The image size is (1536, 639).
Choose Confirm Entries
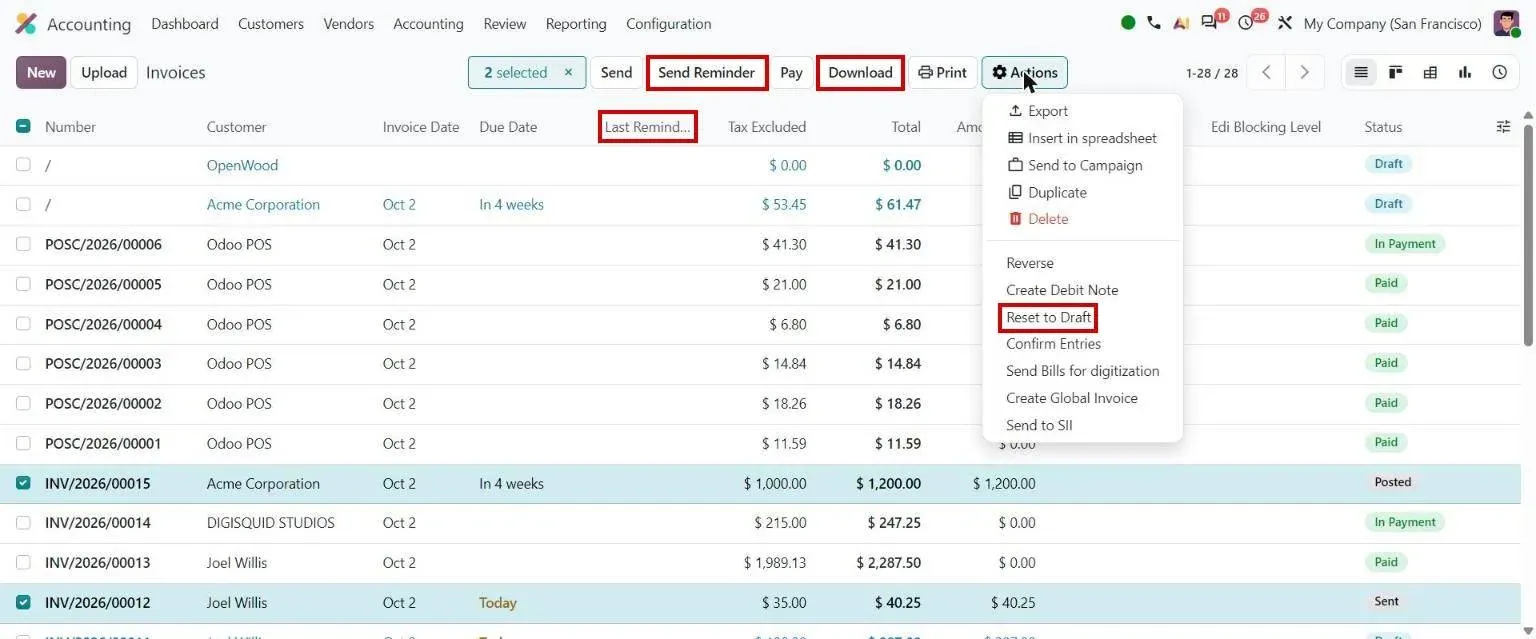coord(1053,344)
